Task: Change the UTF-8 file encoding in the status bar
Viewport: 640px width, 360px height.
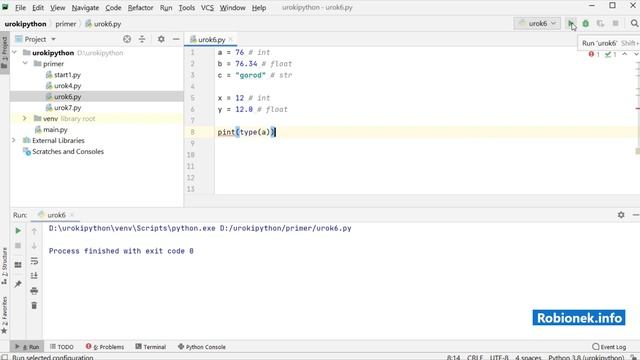Action: pos(499,357)
